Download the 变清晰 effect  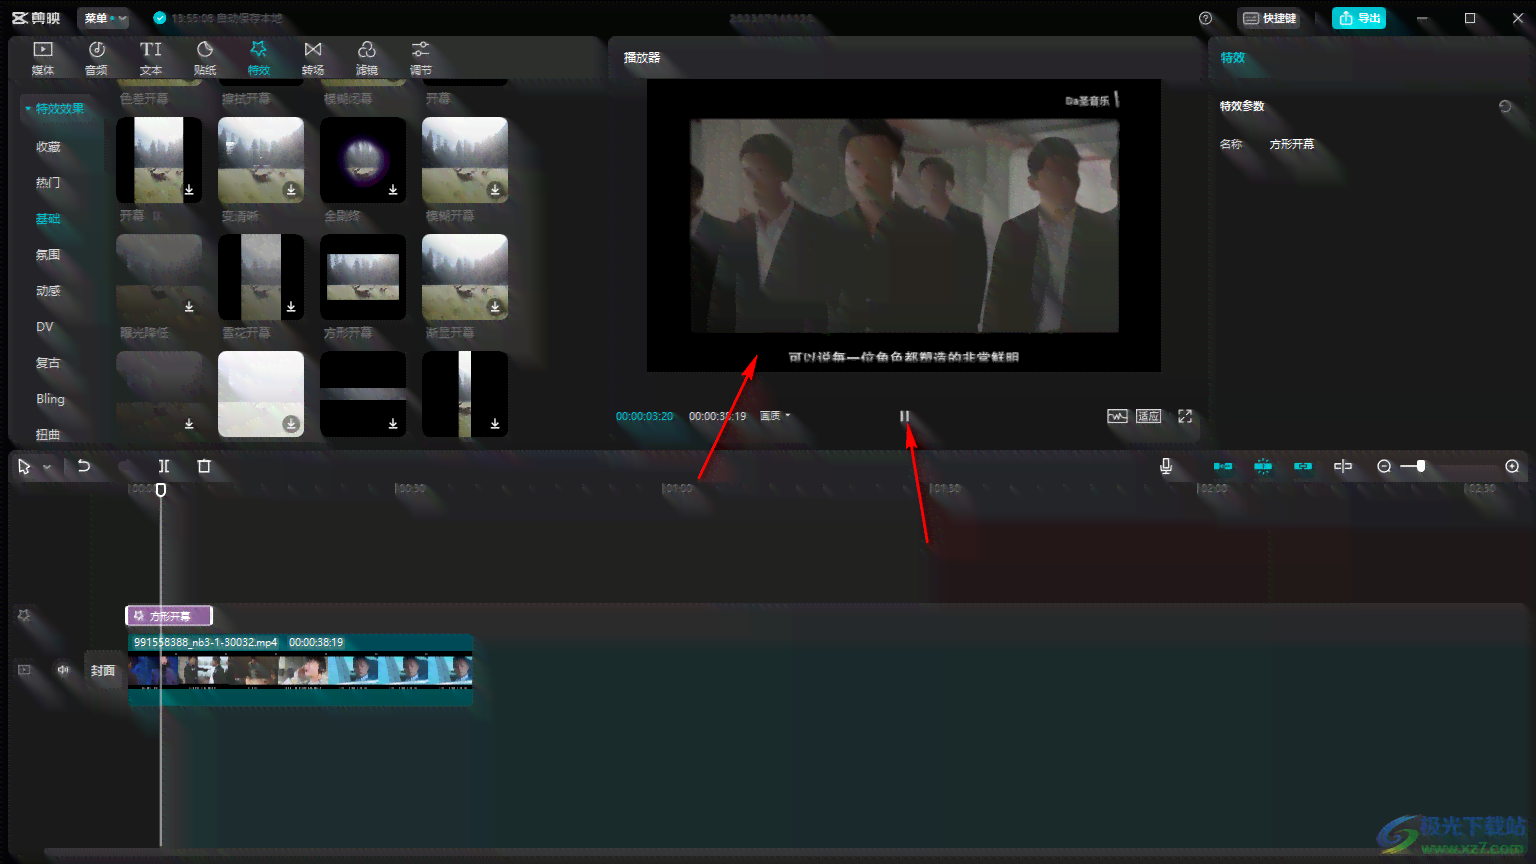tap(291, 190)
